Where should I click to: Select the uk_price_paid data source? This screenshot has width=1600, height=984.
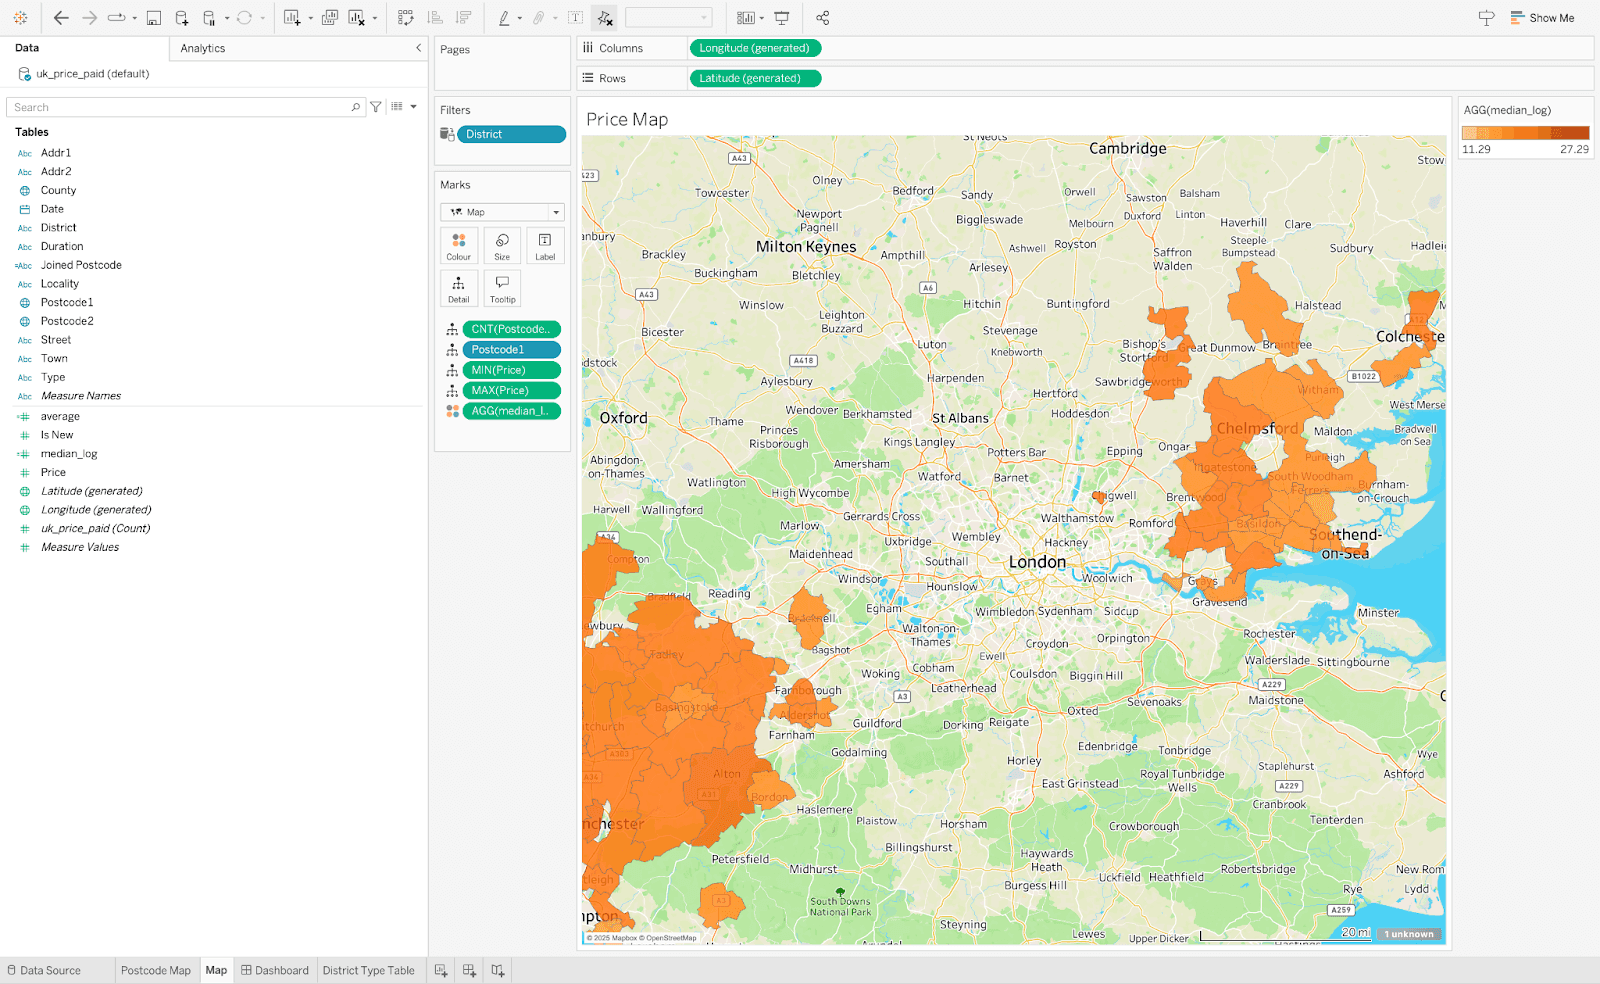coord(92,74)
